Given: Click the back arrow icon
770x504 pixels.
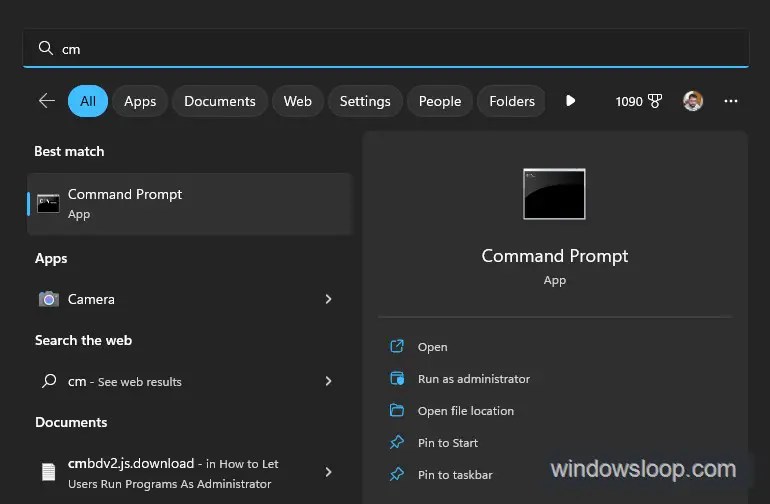Looking at the screenshot, I should [x=47, y=101].
